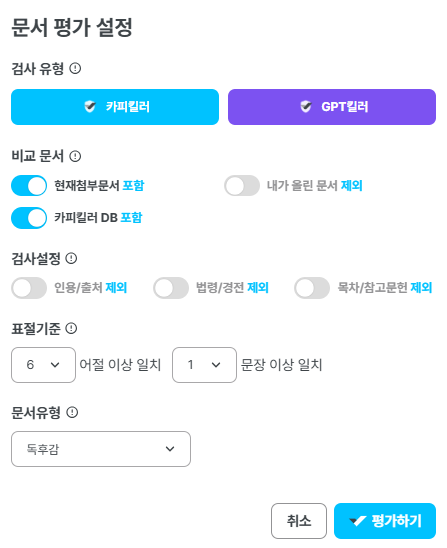The image size is (447, 548).
Task: Select the 카피킬러 inspection type
Action: click(x=115, y=107)
